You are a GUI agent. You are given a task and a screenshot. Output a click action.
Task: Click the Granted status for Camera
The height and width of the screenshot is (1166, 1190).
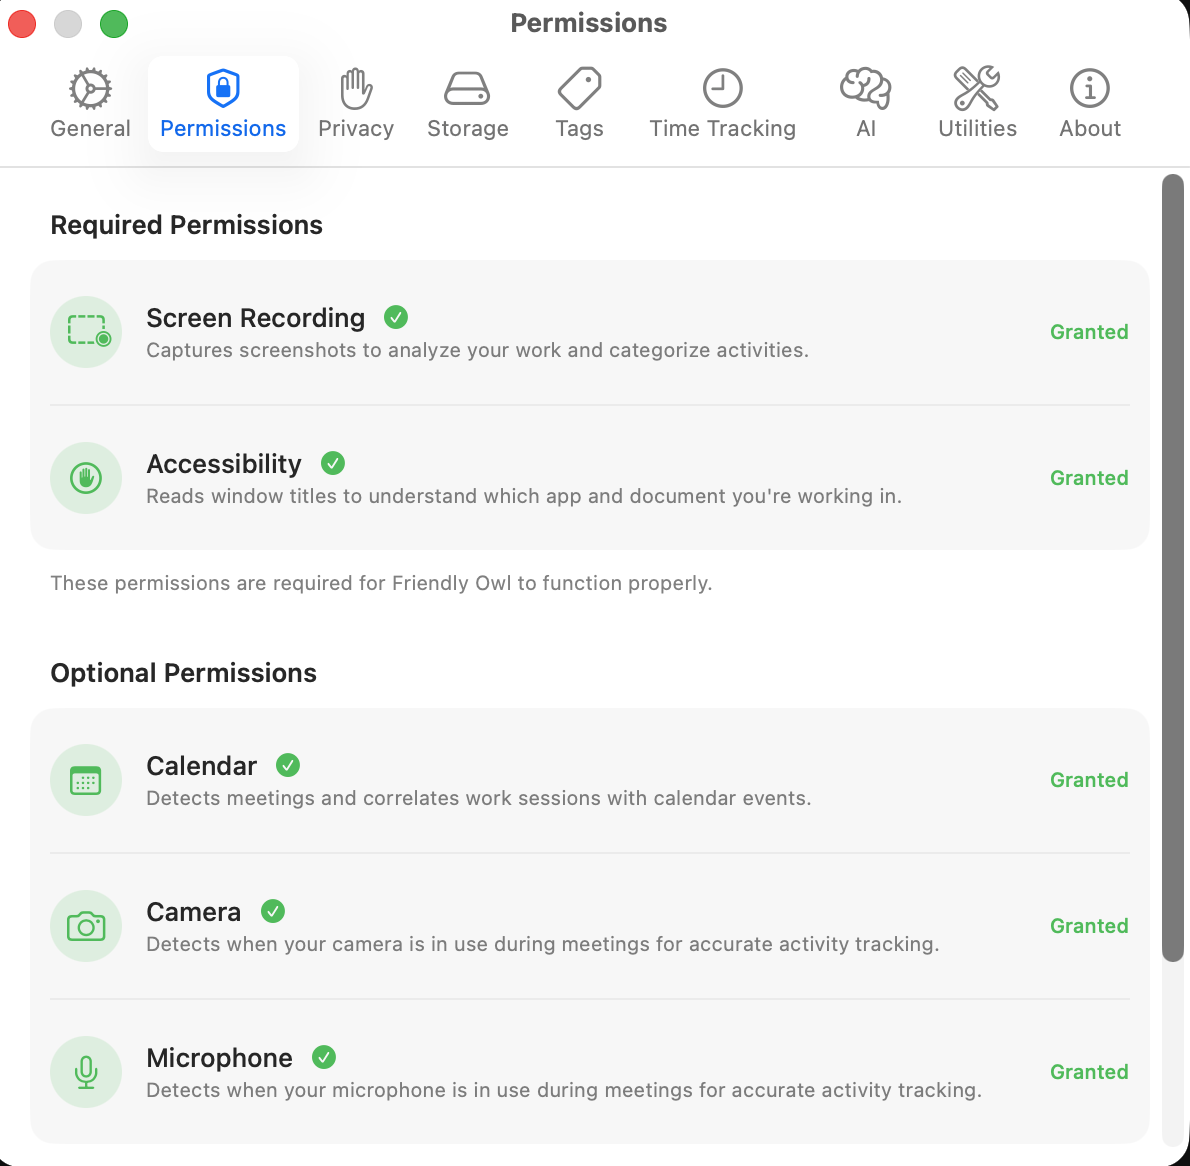(1089, 926)
